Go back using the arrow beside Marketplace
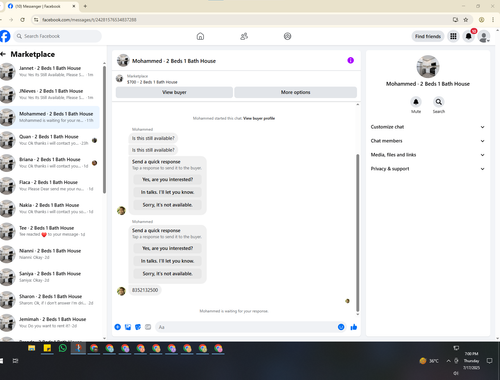Viewport: 500px width, 380px height. [3, 54]
